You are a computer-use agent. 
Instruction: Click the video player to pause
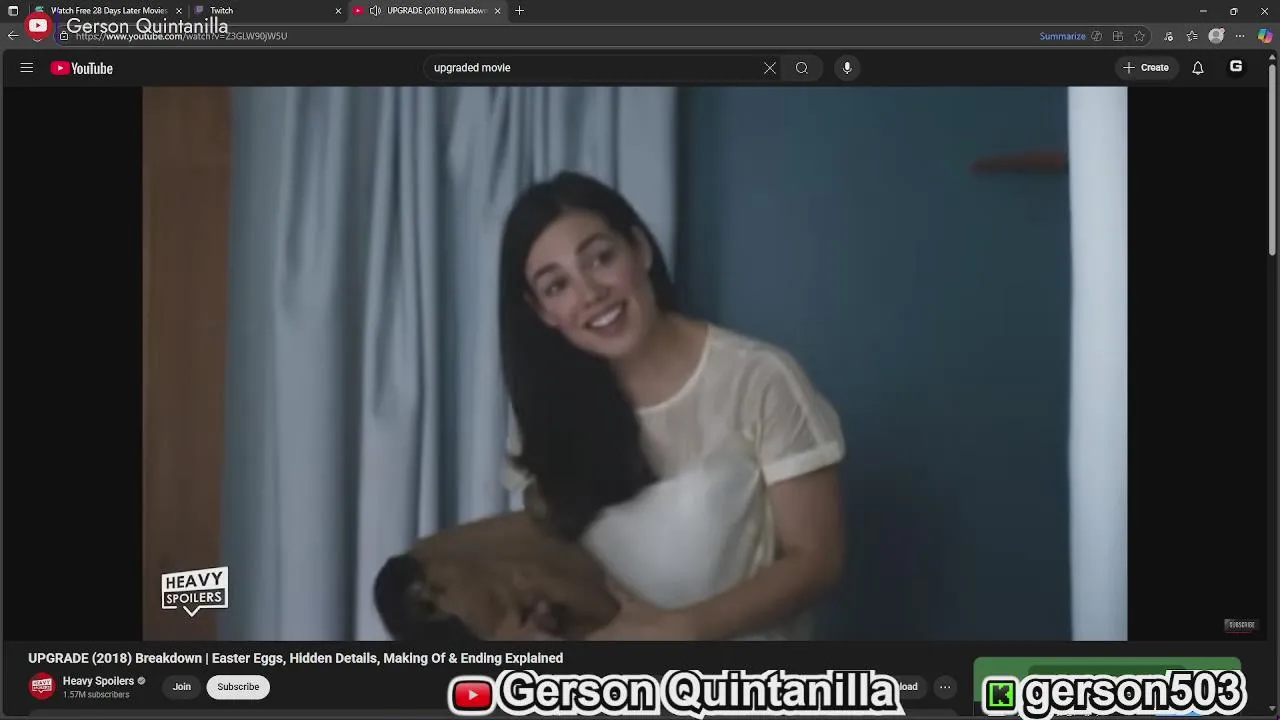coord(634,363)
